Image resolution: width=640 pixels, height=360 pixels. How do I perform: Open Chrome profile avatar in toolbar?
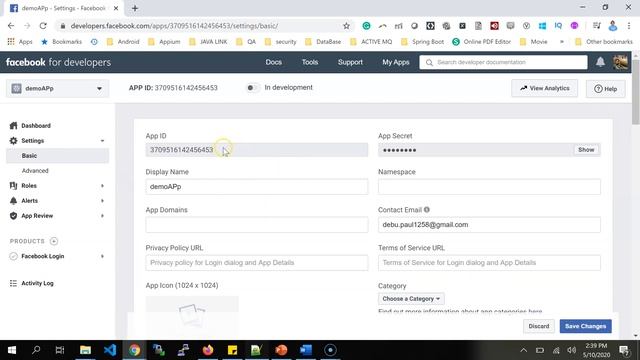point(613,26)
